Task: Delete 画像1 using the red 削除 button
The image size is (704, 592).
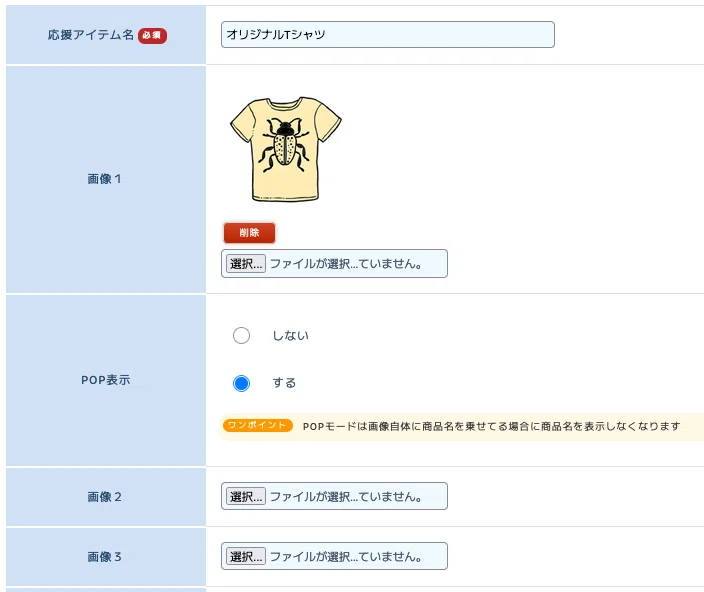Action: (x=249, y=232)
